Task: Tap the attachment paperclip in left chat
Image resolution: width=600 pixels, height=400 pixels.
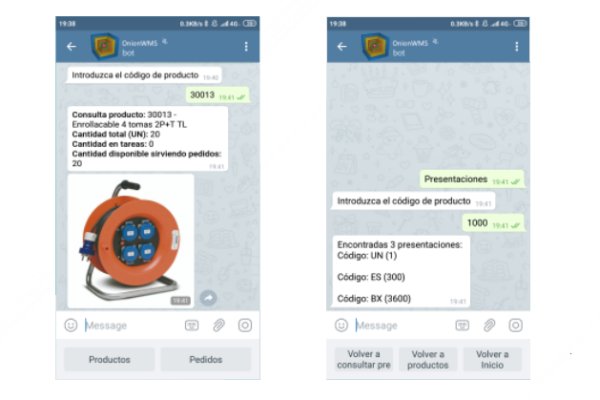Action: pyautogui.click(x=219, y=325)
